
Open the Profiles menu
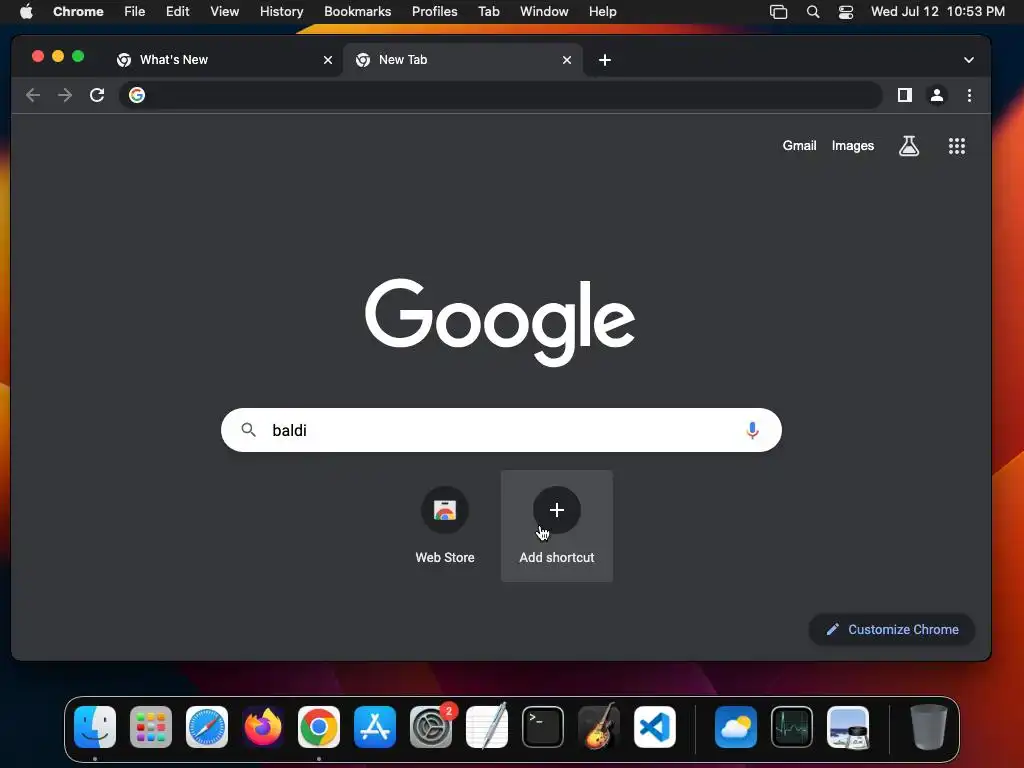tap(434, 12)
